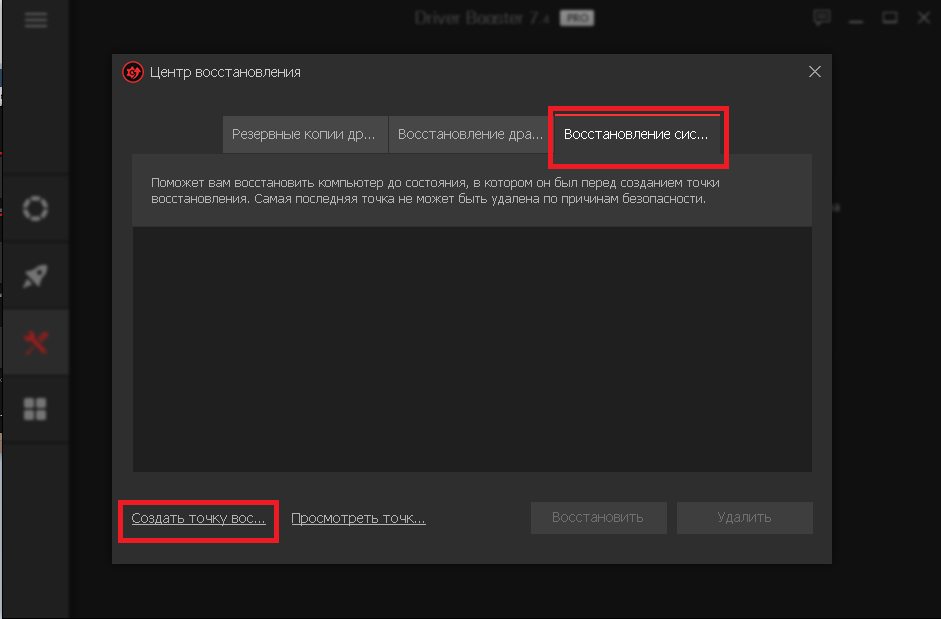
Task: Minimize the Driver Booster window
Action: (x=856, y=18)
